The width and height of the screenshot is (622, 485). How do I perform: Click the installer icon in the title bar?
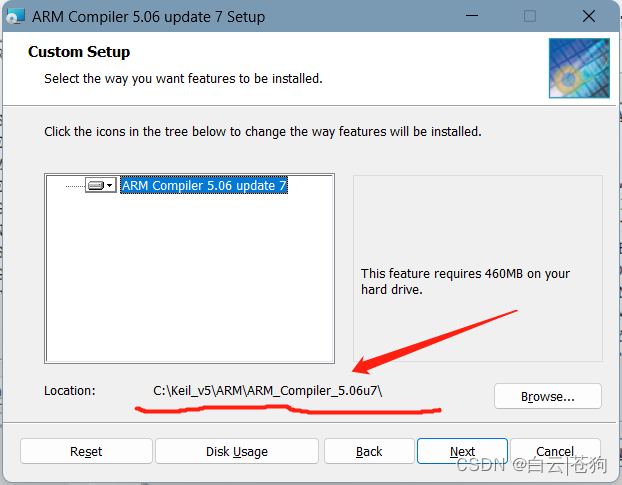(x=15, y=17)
